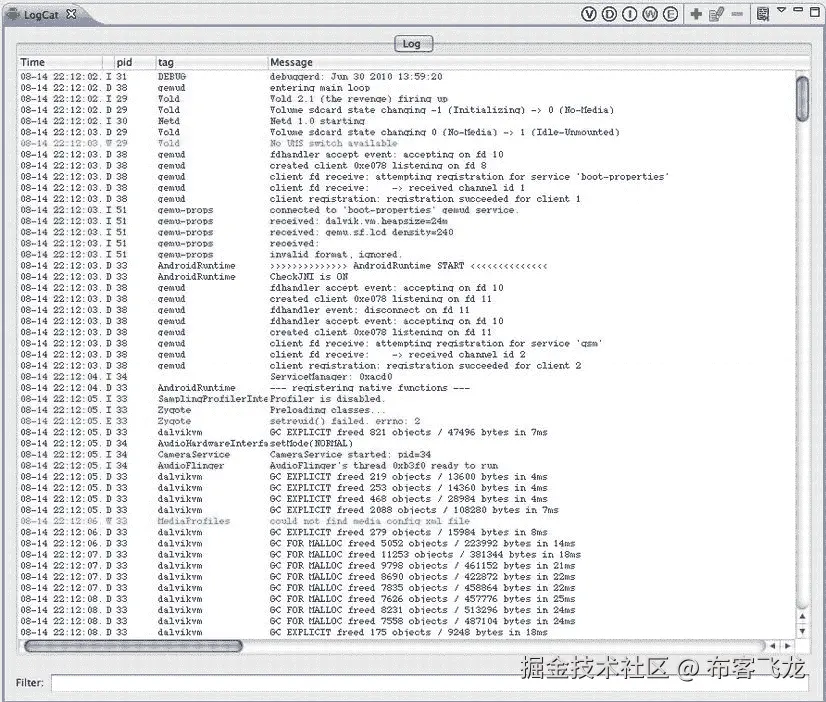Select the Error (E) log level filter
This screenshot has width=826, height=702.
[670, 14]
